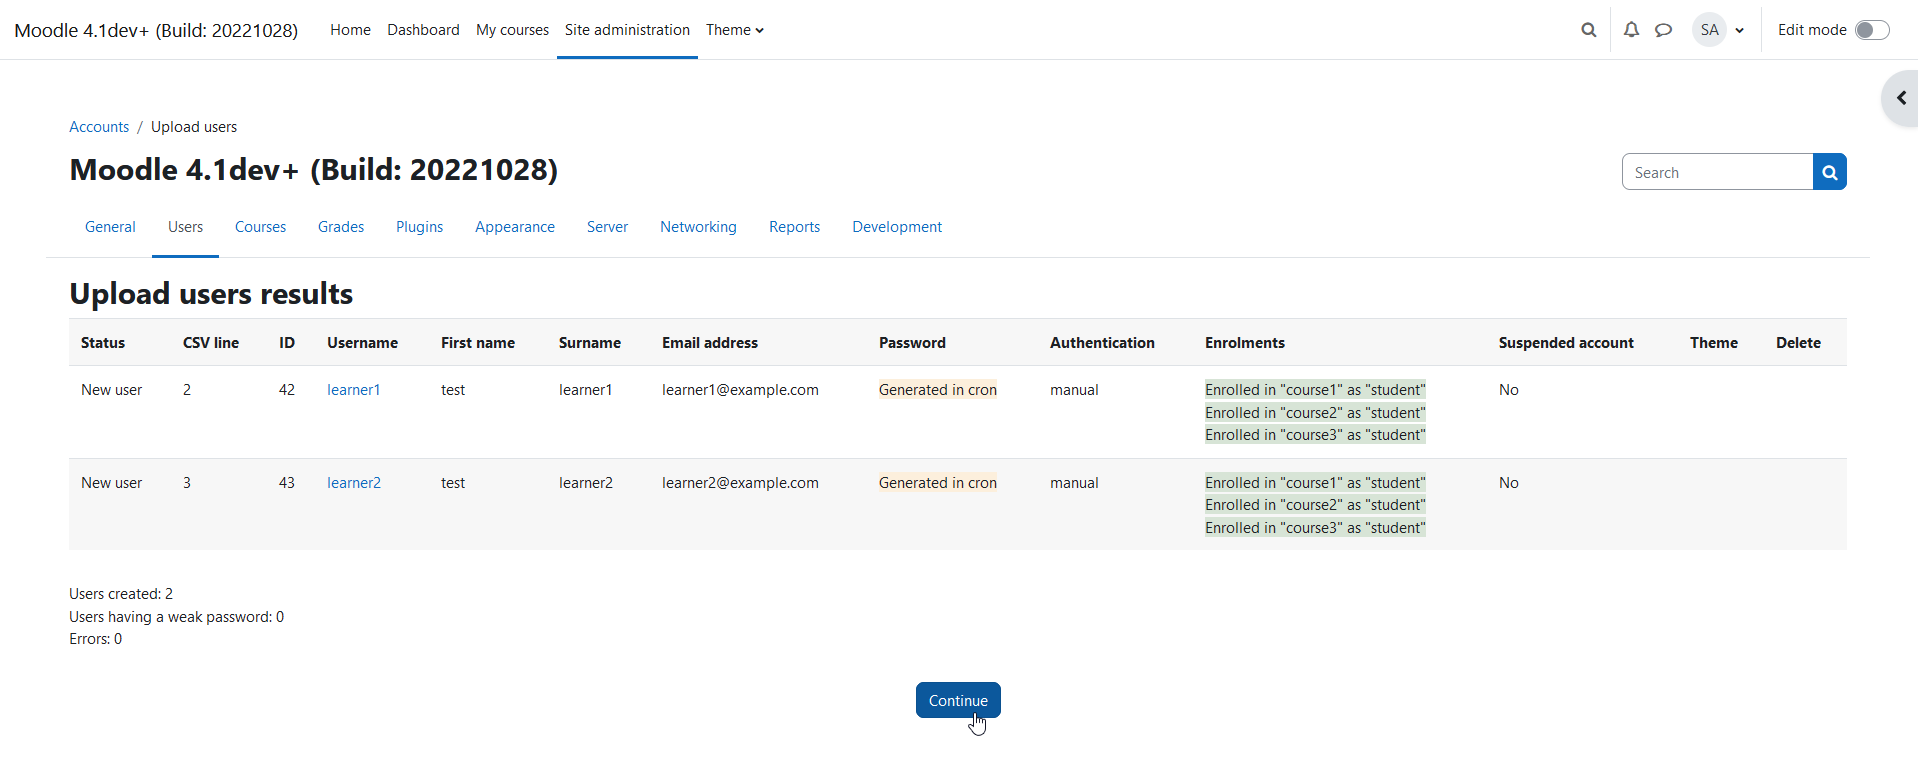The image size is (1918, 763).
Task: Click the Moodle 4.1dev+ site brand link
Action: click(156, 30)
